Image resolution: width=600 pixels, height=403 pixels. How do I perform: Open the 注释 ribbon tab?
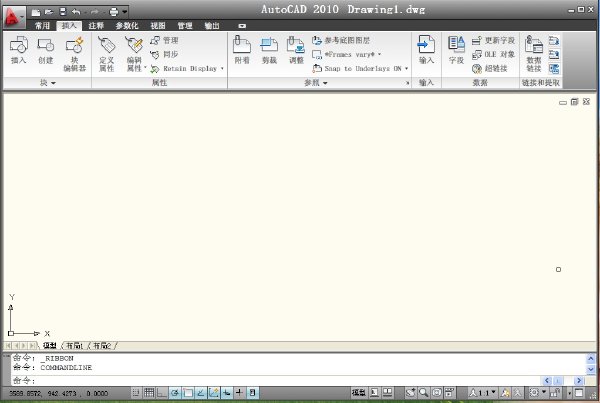click(96, 26)
